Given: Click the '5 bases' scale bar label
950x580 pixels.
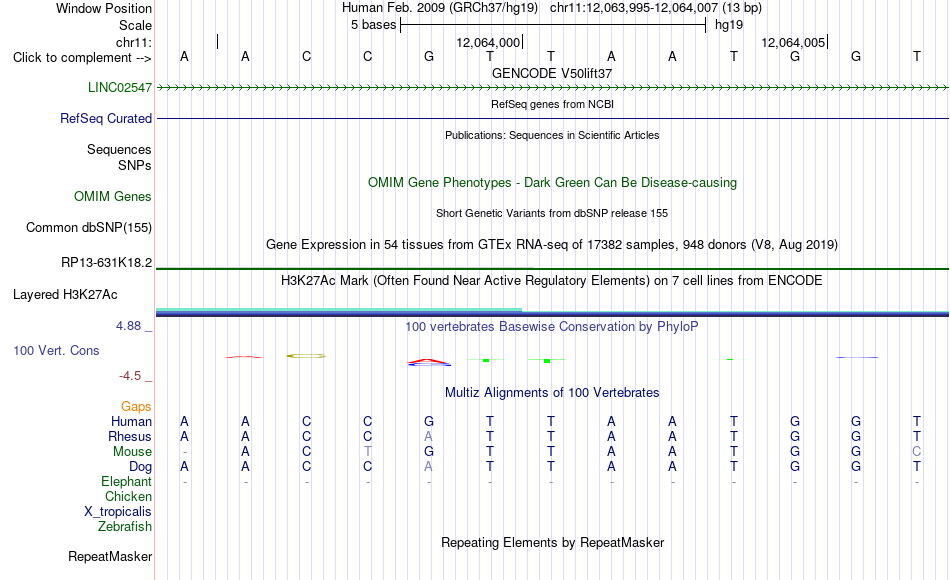Looking at the screenshot, I should click(x=373, y=25).
